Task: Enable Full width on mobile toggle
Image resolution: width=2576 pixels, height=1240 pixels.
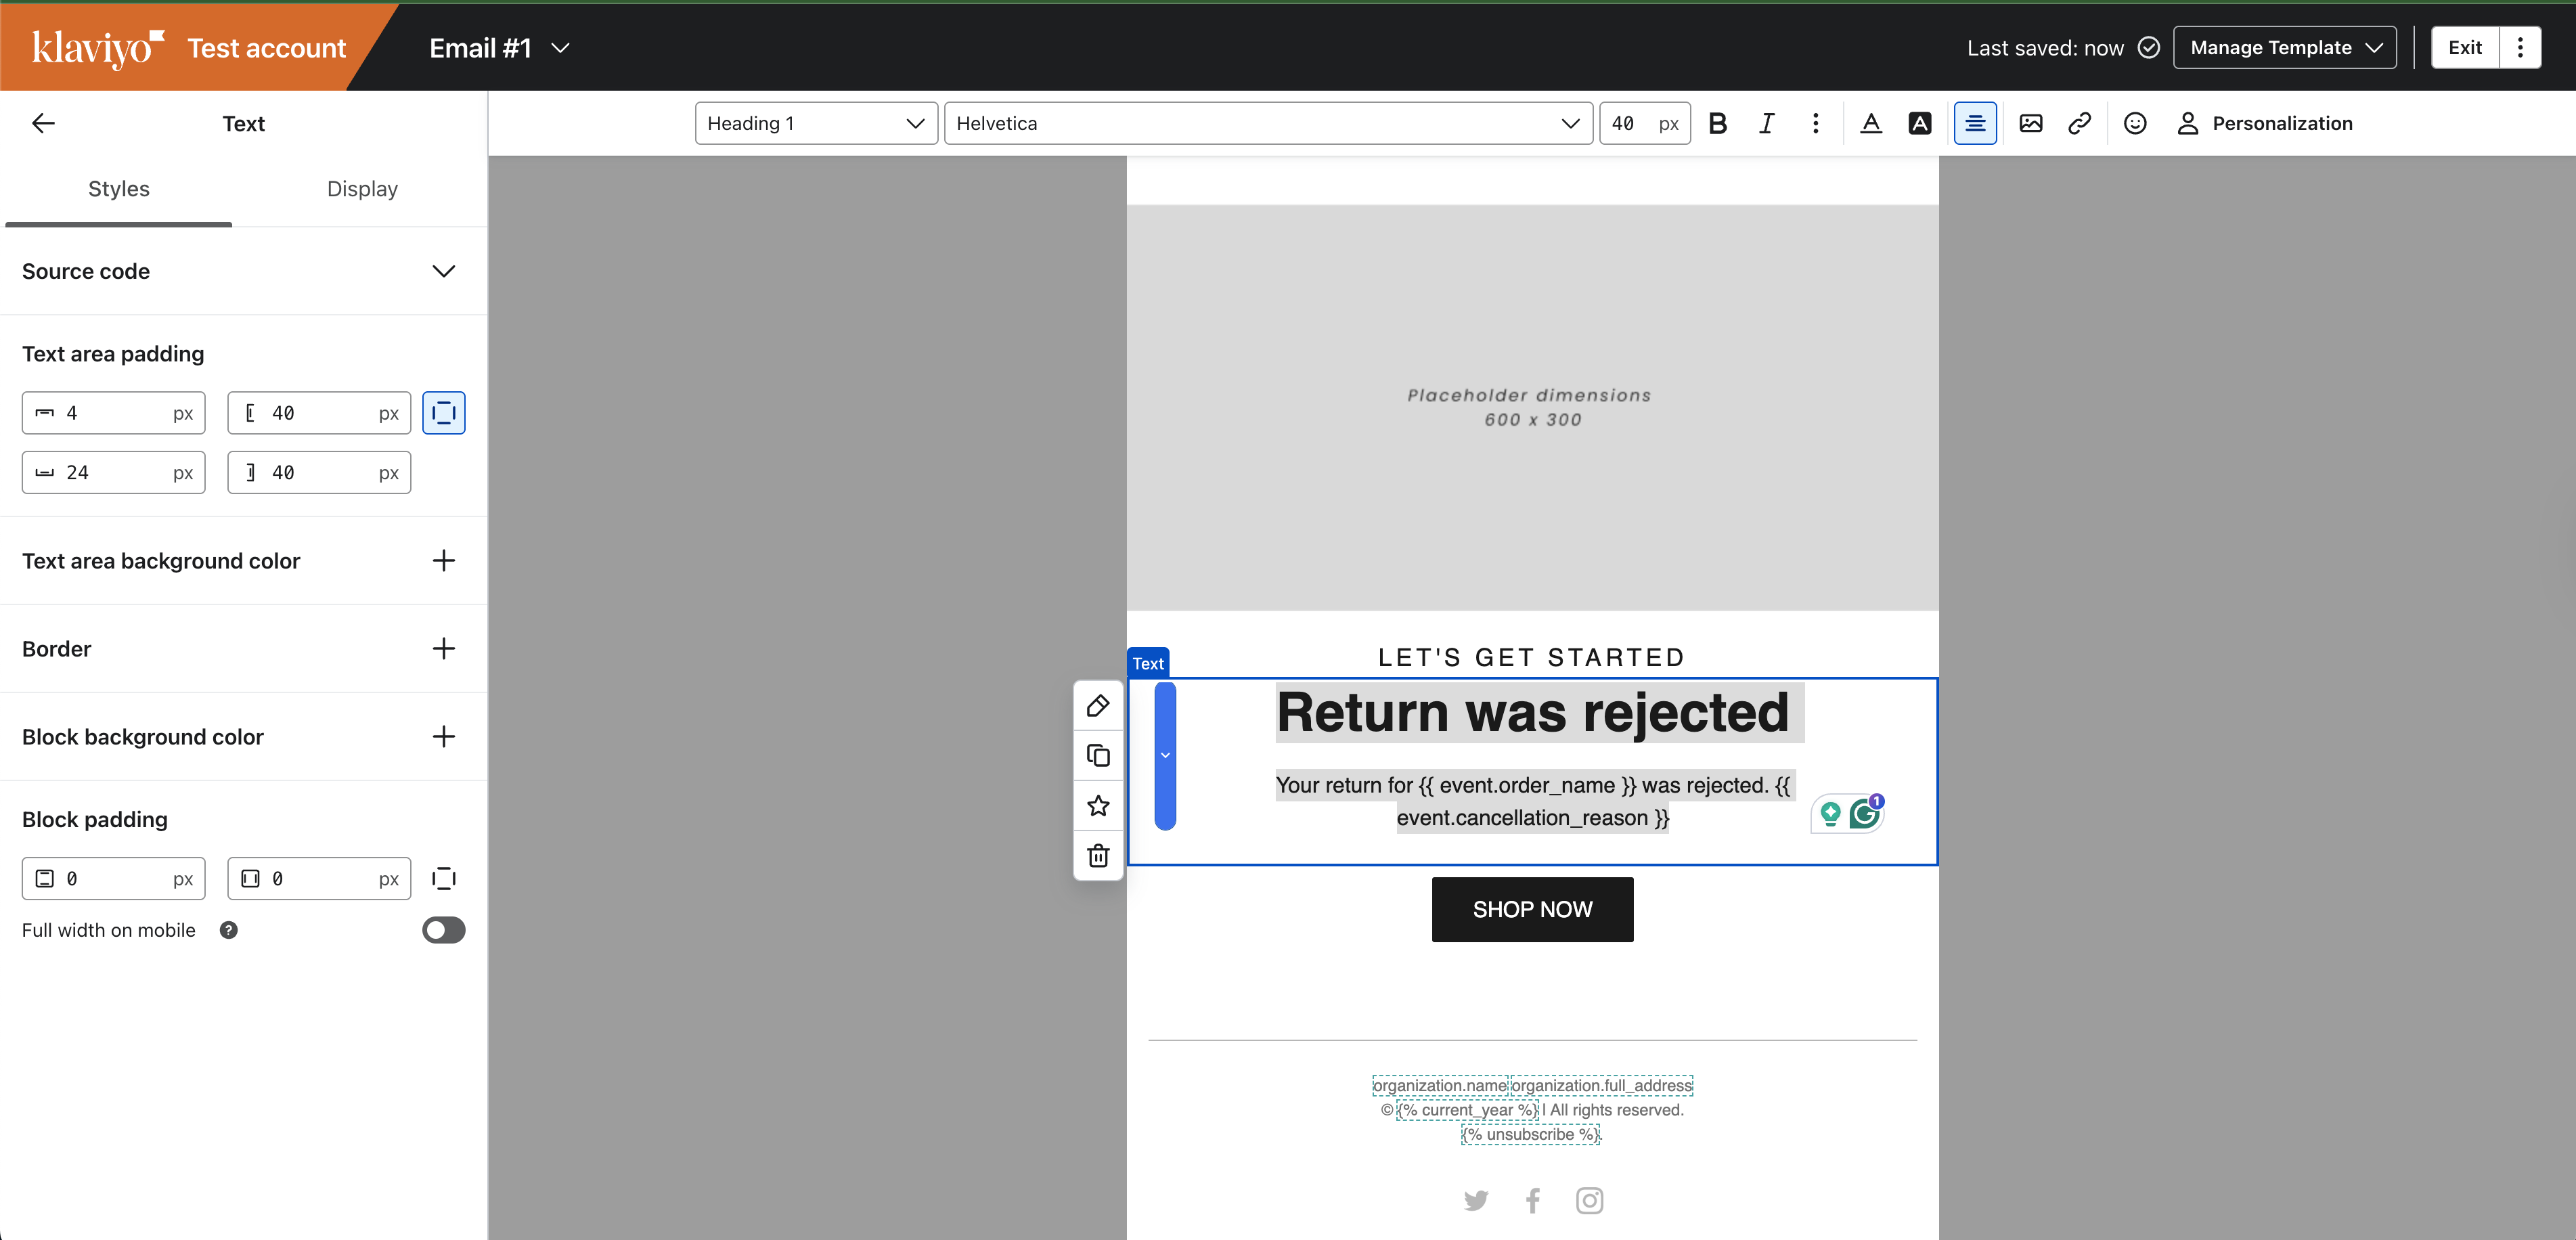Action: pyautogui.click(x=443, y=930)
